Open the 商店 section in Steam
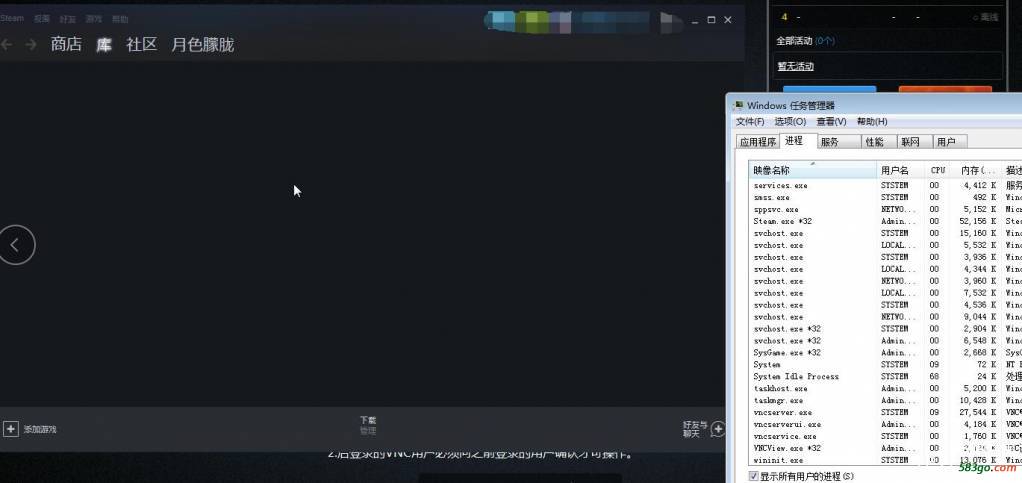This screenshot has width=1022, height=483. click(x=66, y=44)
